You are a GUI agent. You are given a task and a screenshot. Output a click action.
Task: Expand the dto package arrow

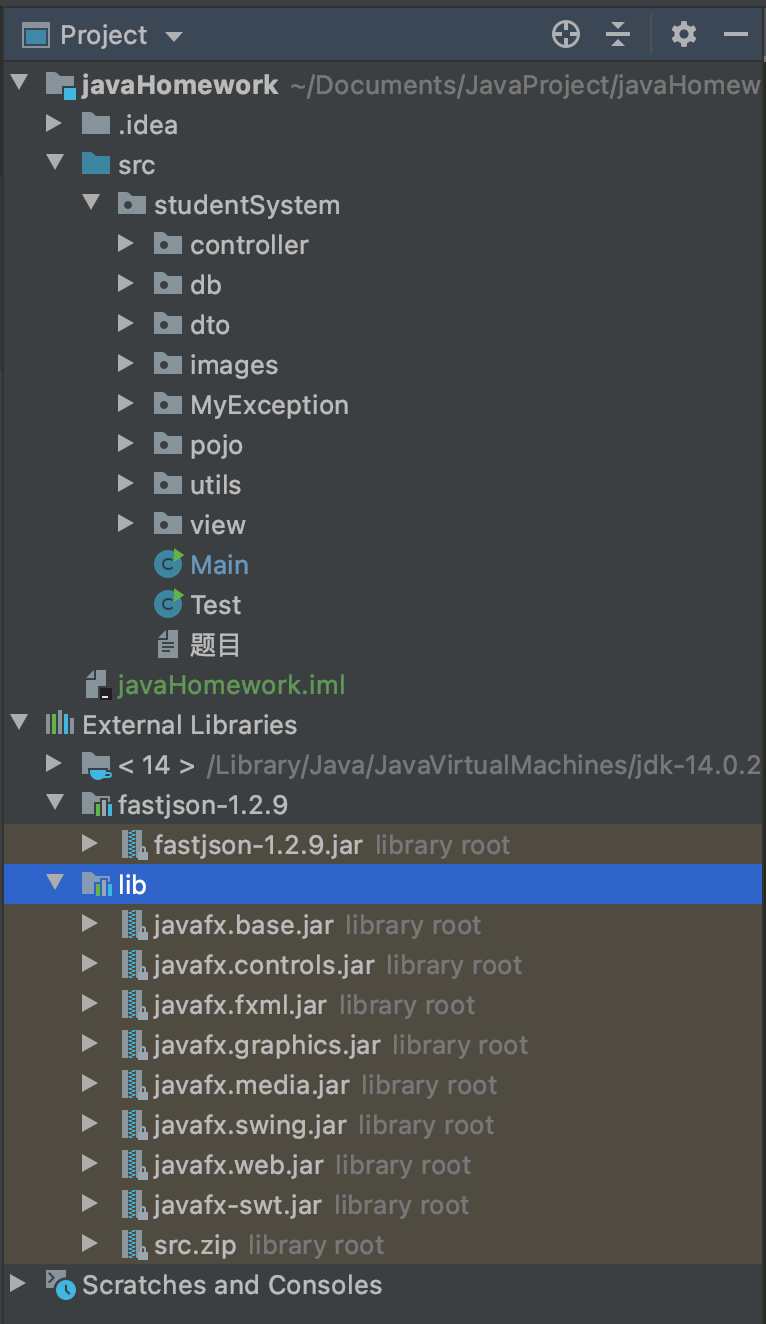pyautogui.click(x=126, y=324)
